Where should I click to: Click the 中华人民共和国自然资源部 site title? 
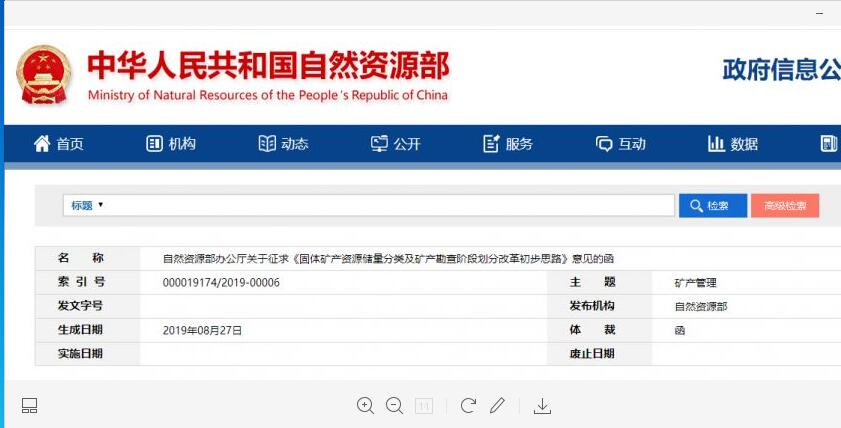point(269,66)
